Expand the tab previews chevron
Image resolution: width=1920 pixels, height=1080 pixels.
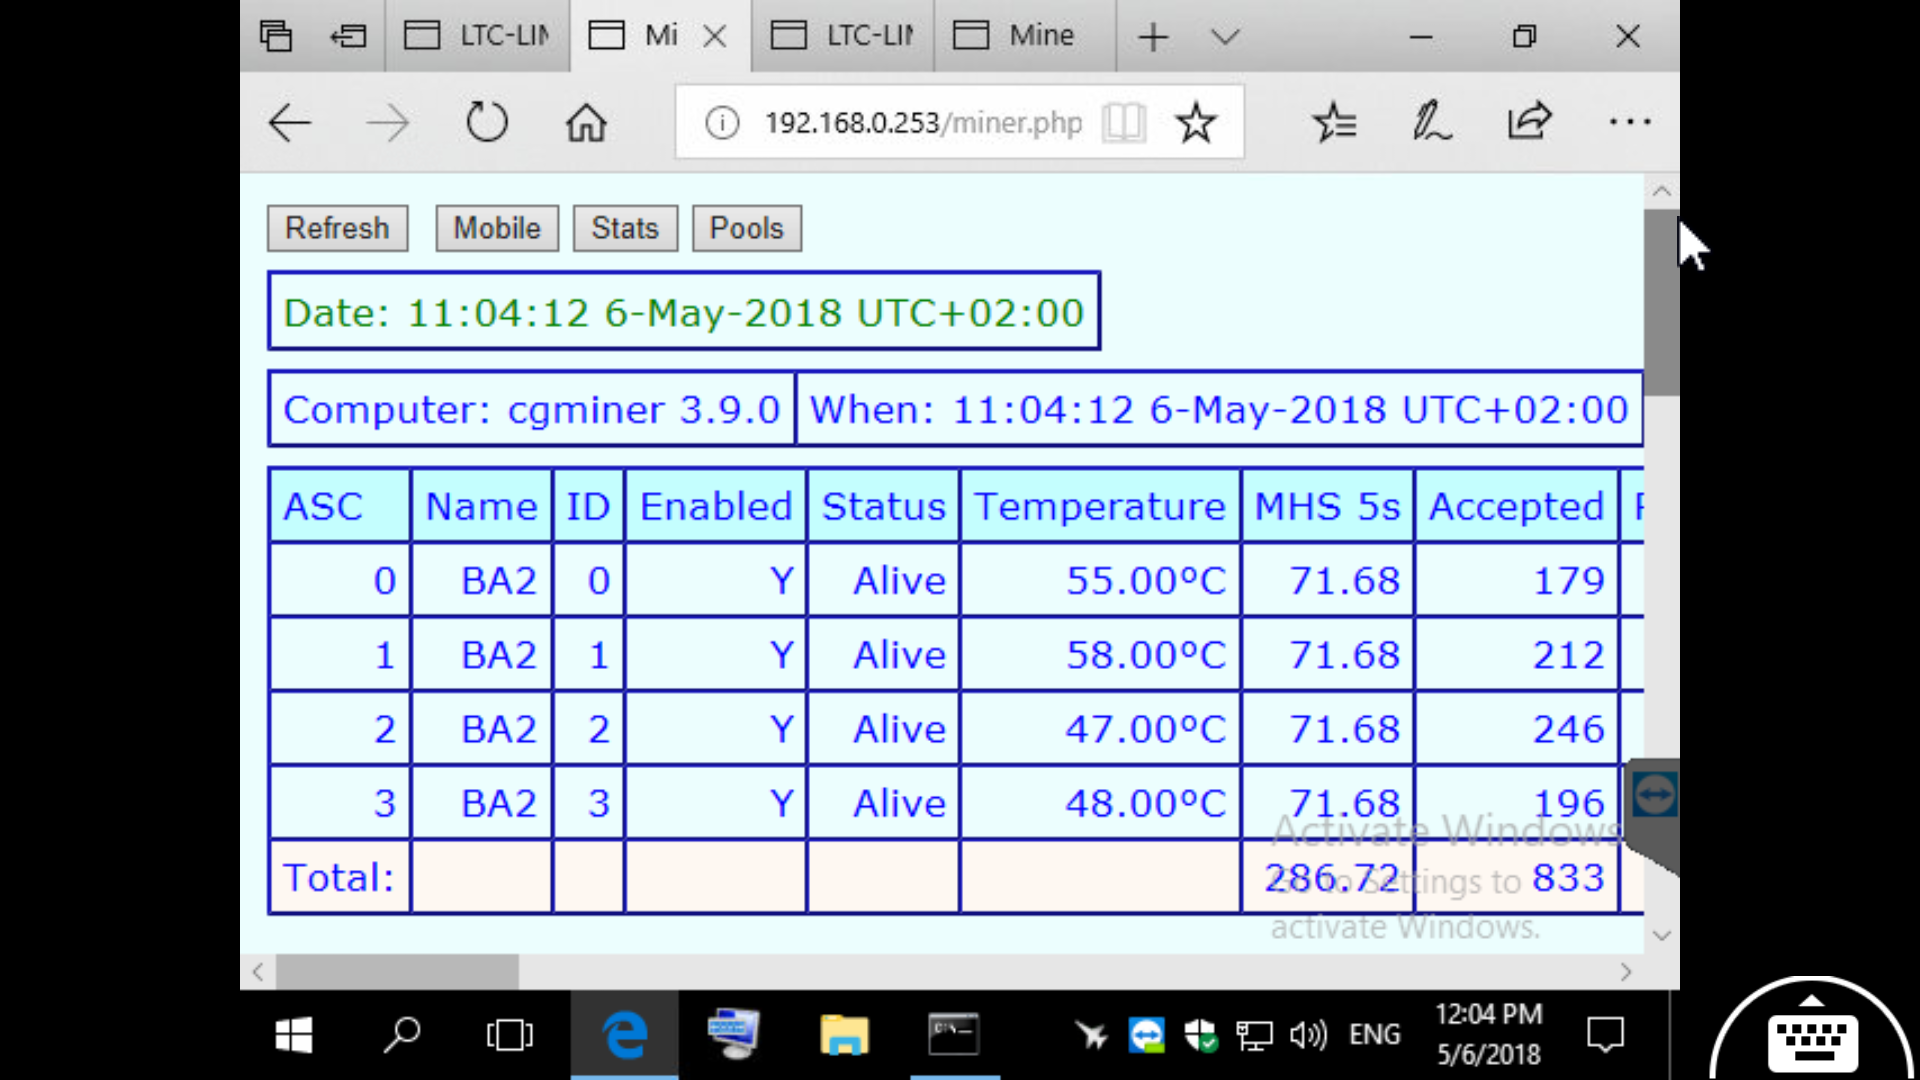coord(1225,37)
